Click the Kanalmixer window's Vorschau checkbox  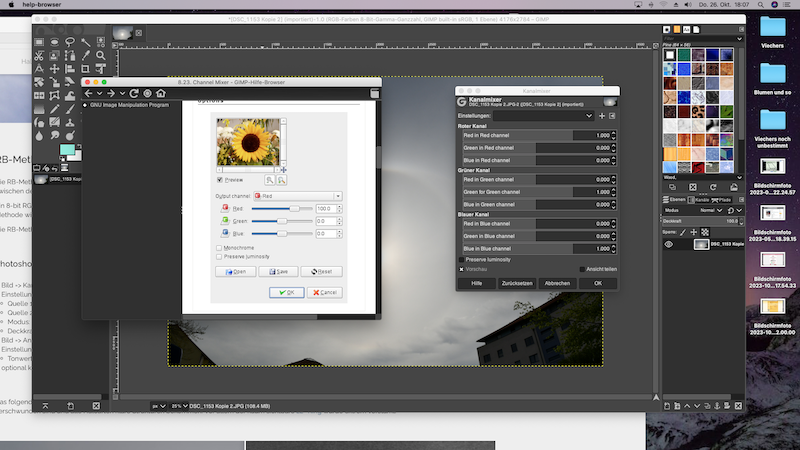[462, 268]
